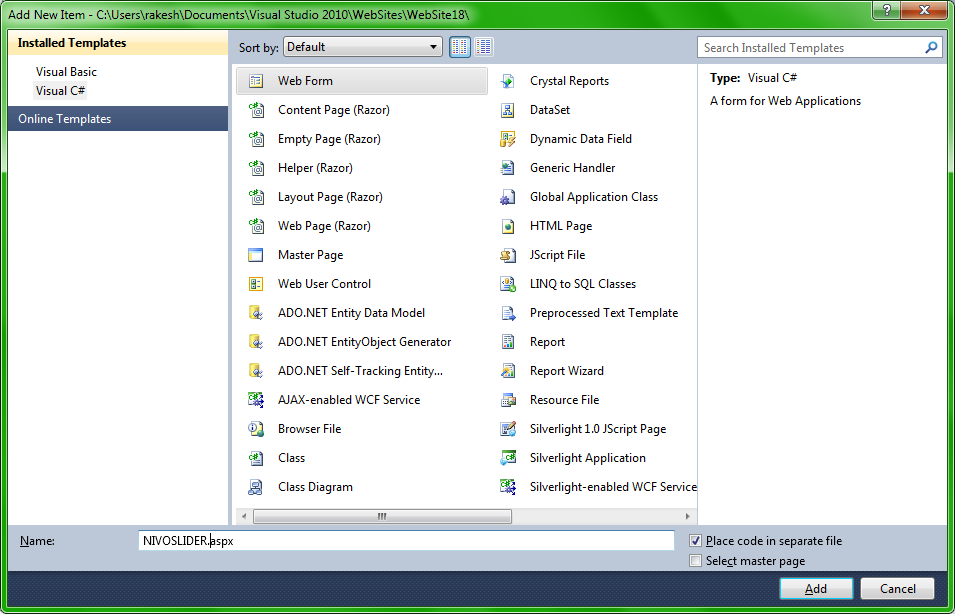Click the Browser File icon
The image size is (955, 614).
256,429
